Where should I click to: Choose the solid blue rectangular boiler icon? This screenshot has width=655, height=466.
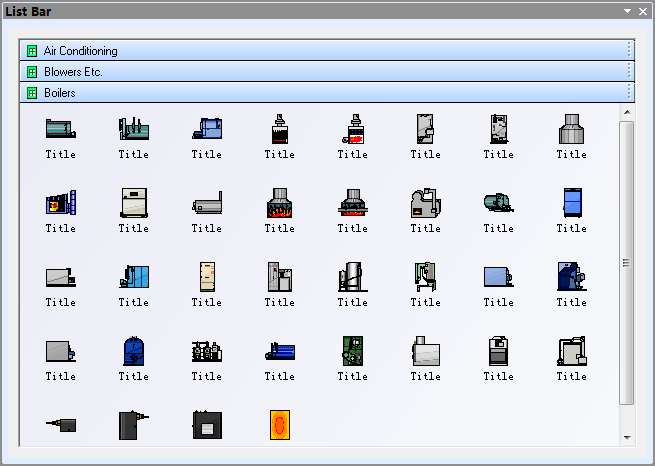click(x=571, y=202)
